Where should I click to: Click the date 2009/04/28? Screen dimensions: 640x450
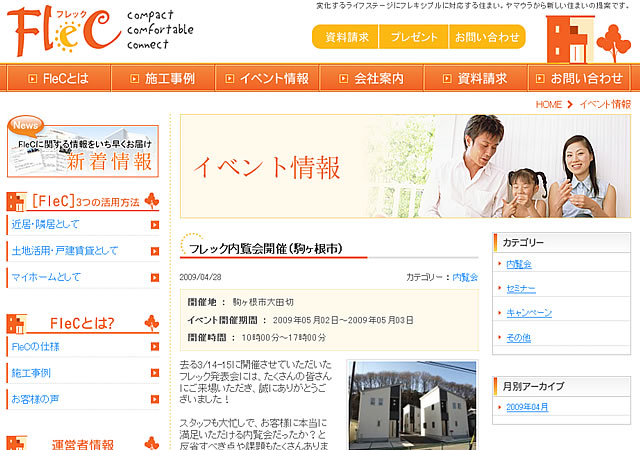click(x=200, y=277)
